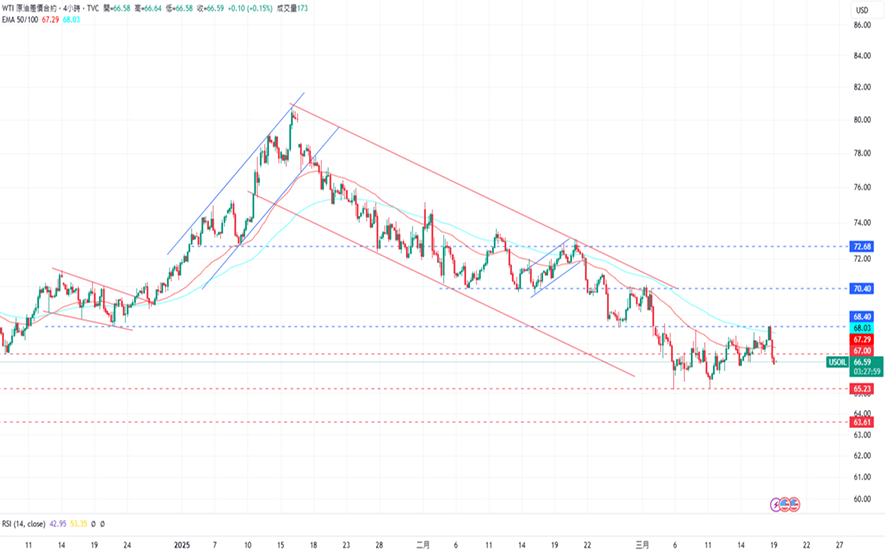Click the red EMA value 67.29 in legend

pyautogui.click(x=50, y=20)
